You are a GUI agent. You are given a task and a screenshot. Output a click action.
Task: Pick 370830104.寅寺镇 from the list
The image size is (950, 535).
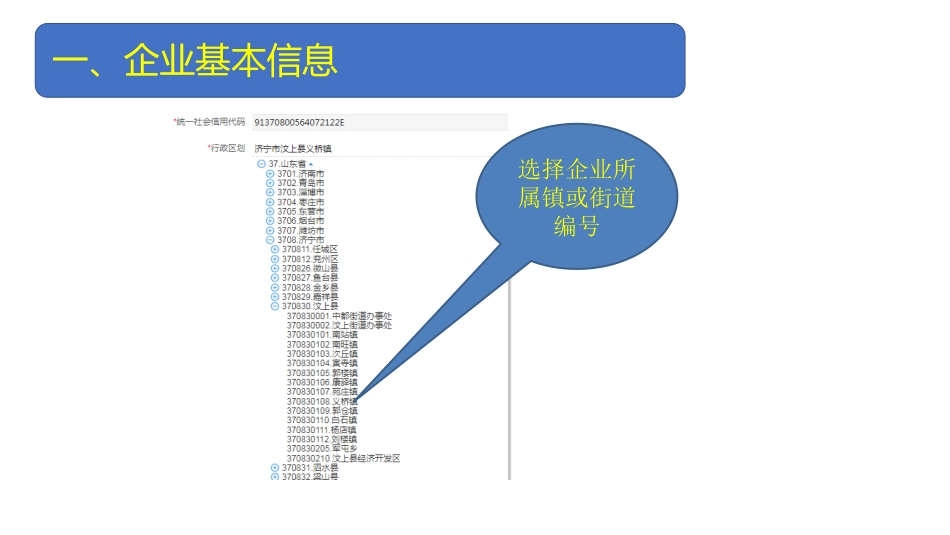click(322, 364)
